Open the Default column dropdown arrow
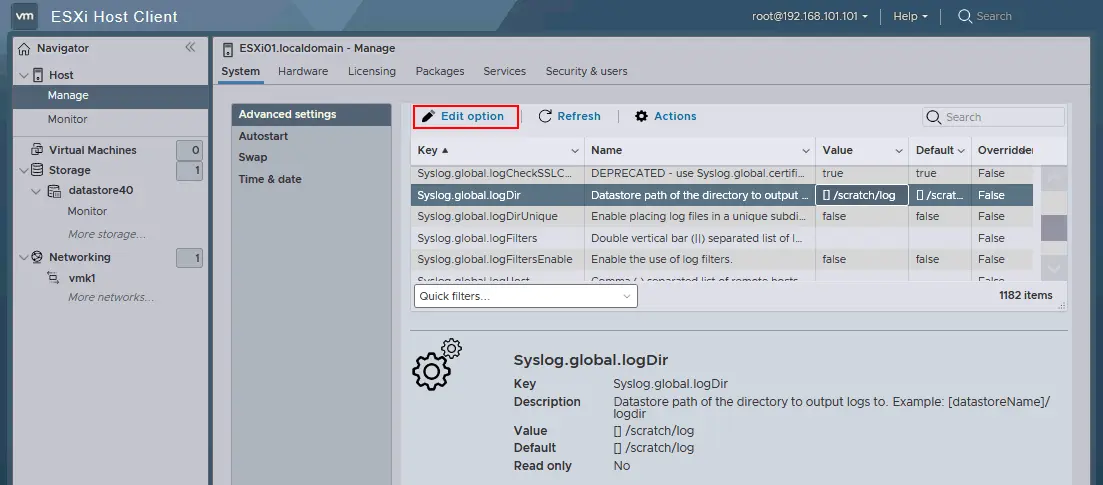Image resolution: width=1103 pixels, height=485 pixels. 961,151
